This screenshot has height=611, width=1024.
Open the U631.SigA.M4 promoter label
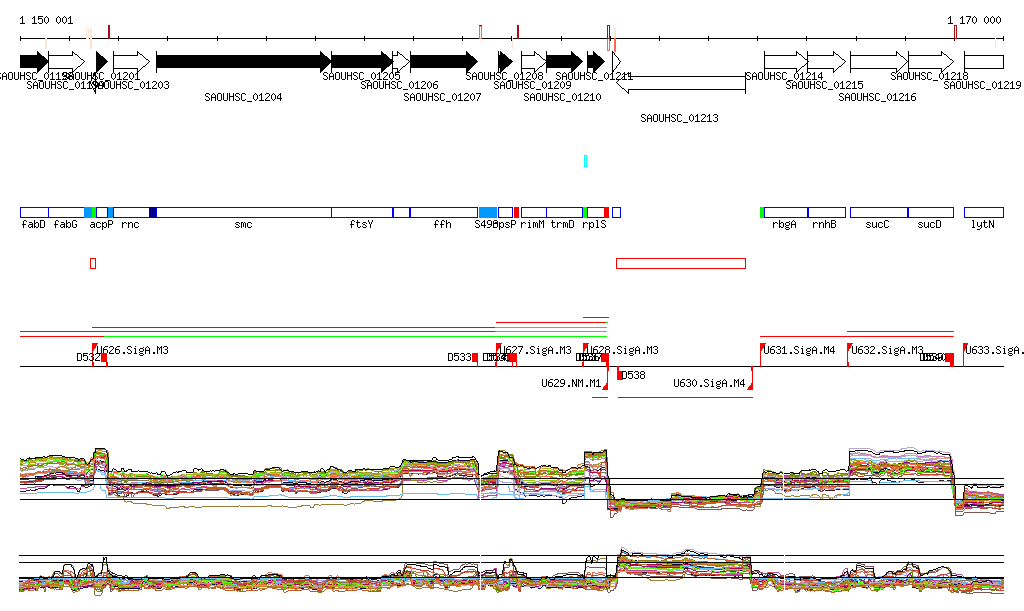click(x=799, y=351)
